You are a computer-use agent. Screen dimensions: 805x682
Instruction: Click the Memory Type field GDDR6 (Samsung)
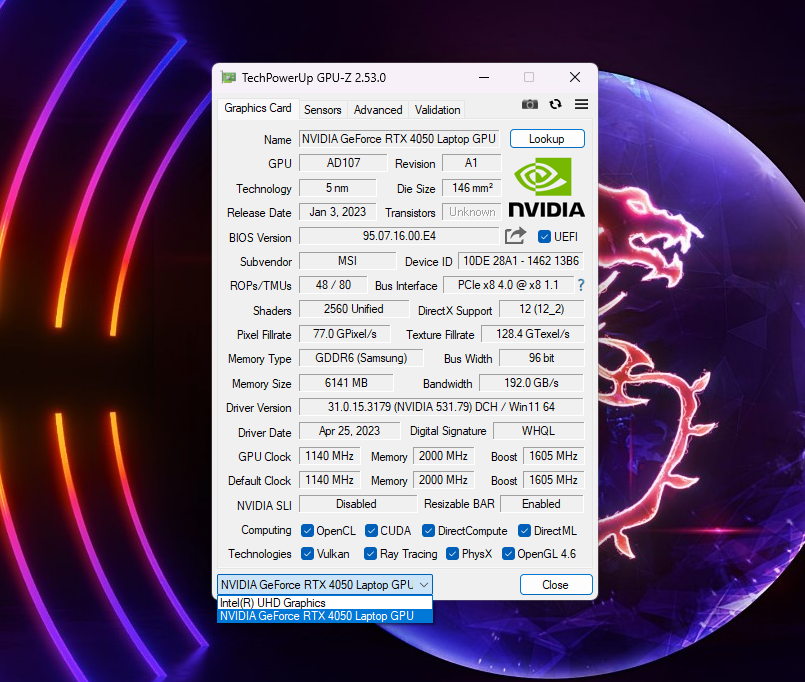click(361, 358)
